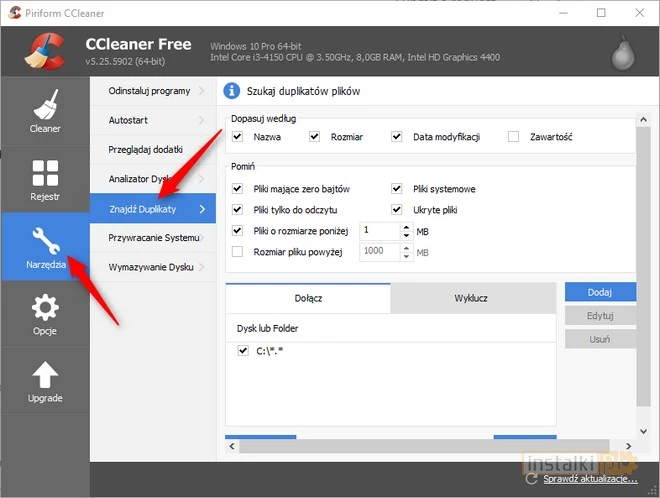Toggle the Pliki systemowe checkbox
This screenshot has height=498, width=660.
coord(396,188)
